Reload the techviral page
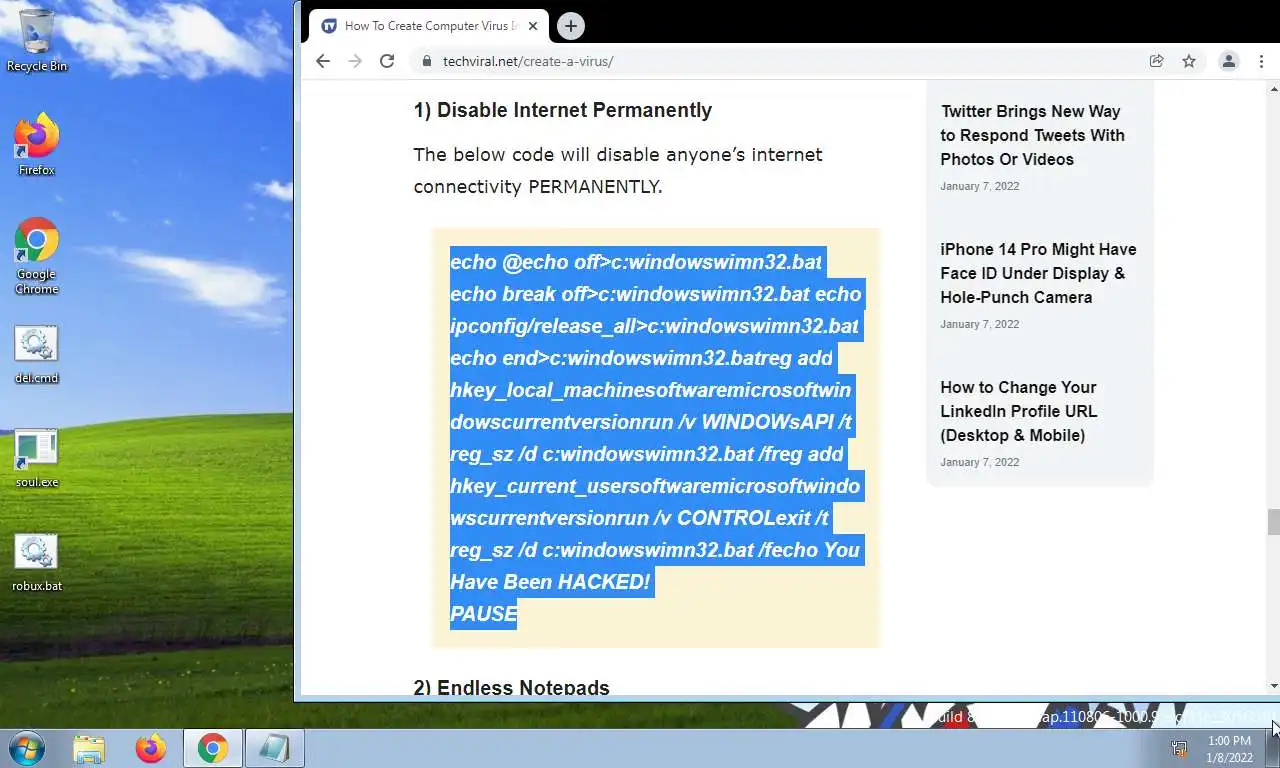Viewport: 1280px width, 768px height. point(387,61)
